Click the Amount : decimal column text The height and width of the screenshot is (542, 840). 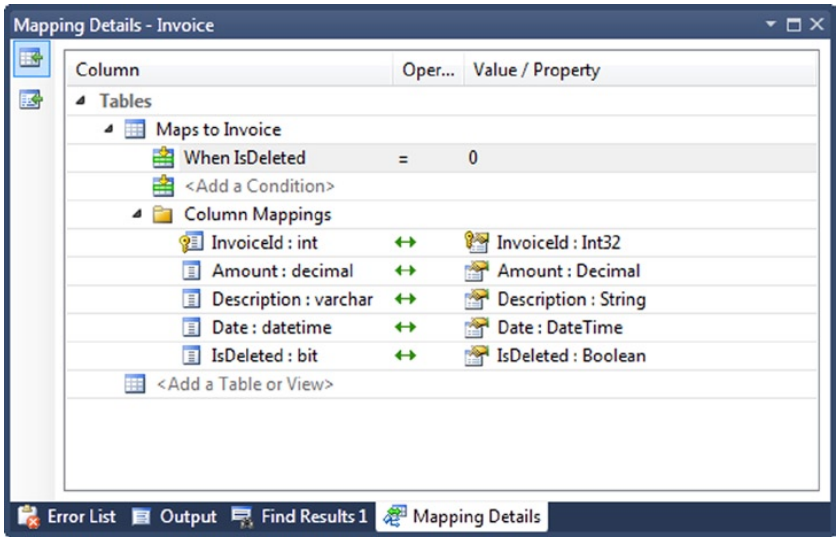click(x=283, y=271)
